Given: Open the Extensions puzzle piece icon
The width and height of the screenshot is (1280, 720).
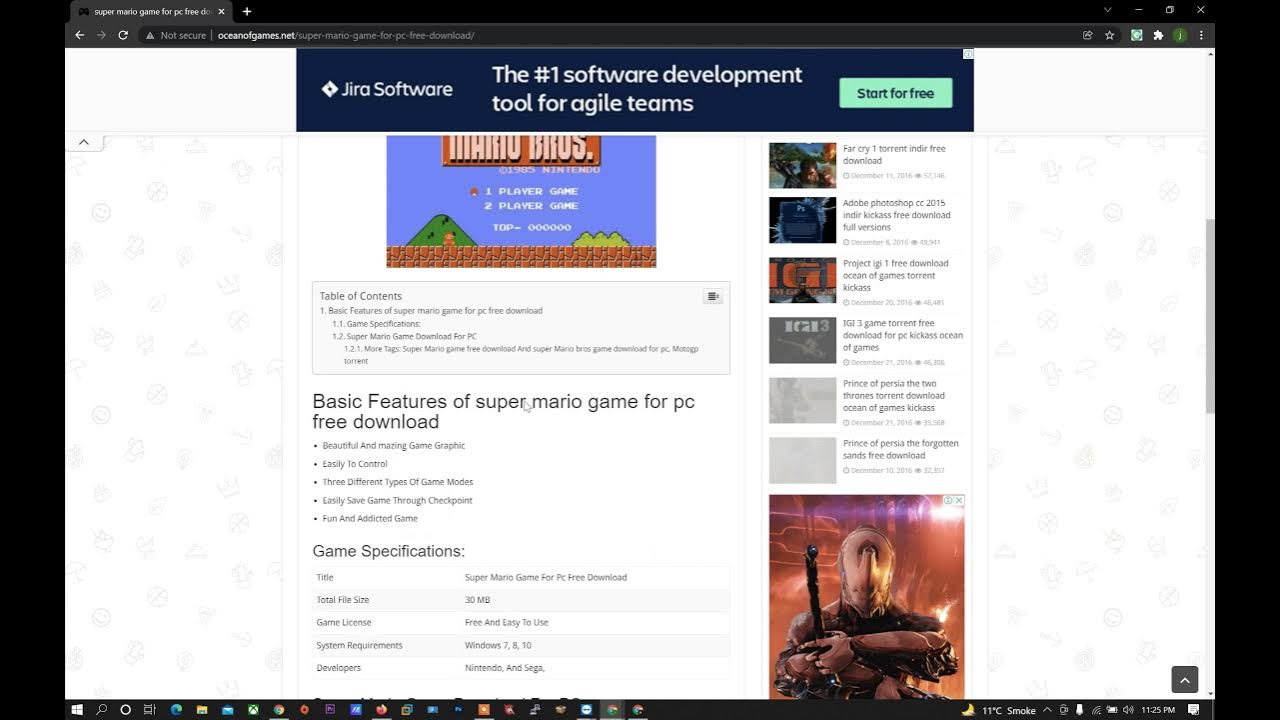Looking at the screenshot, I should pyautogui.click(x=1158, y=35).
